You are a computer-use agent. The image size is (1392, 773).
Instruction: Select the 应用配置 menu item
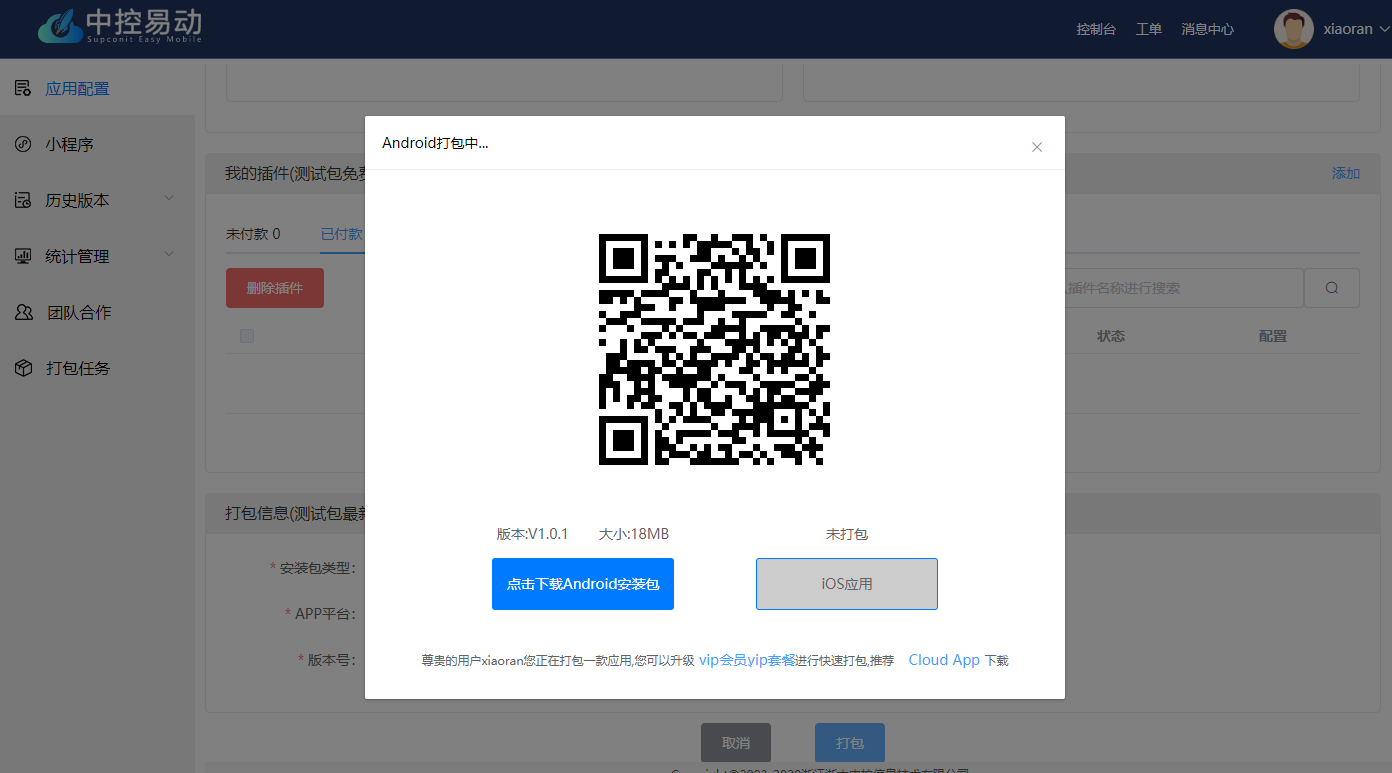(97, 88)
